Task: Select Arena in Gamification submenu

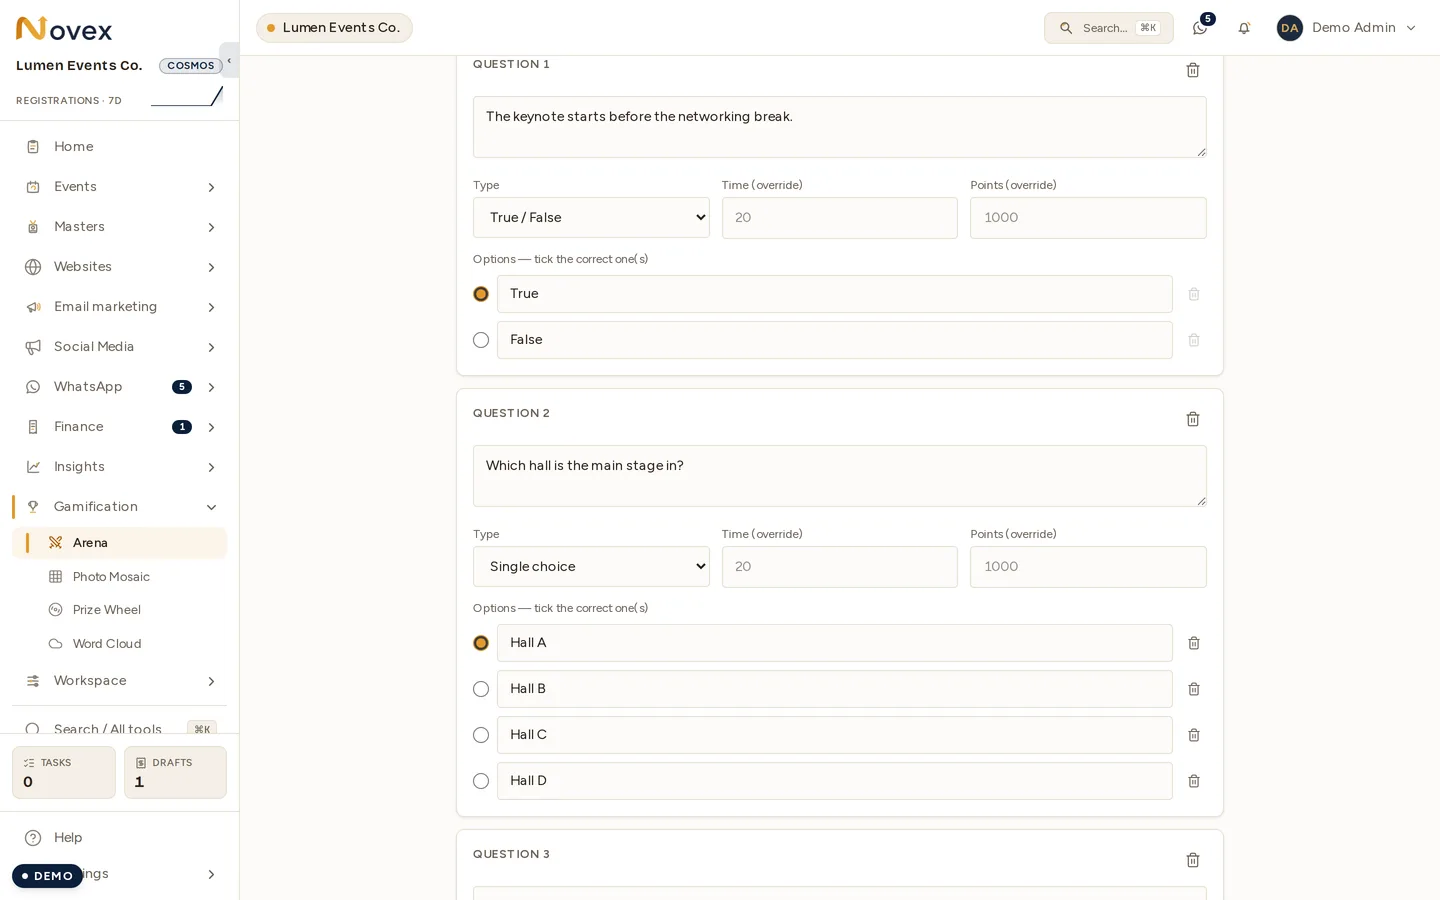Action: (x=119, y=543)
